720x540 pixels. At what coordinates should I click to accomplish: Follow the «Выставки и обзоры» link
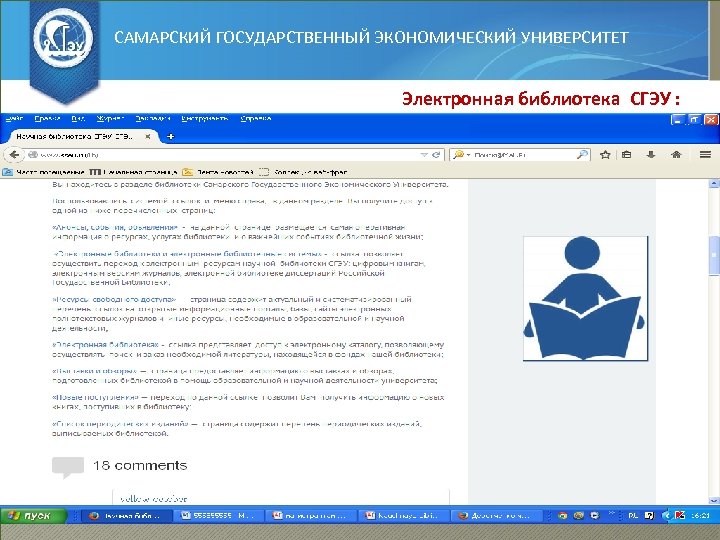pos(95,371)
